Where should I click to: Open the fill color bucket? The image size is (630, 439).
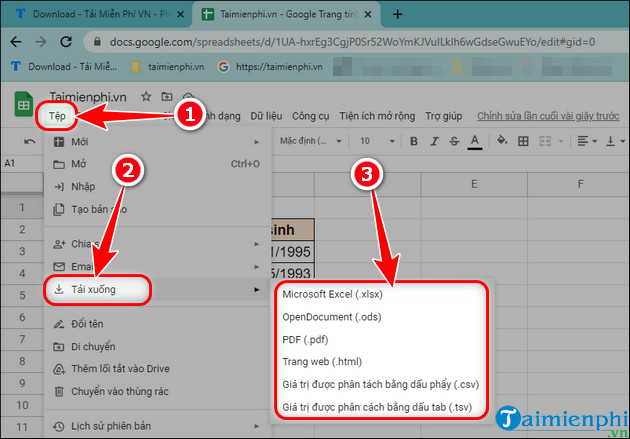pos(502,141)
